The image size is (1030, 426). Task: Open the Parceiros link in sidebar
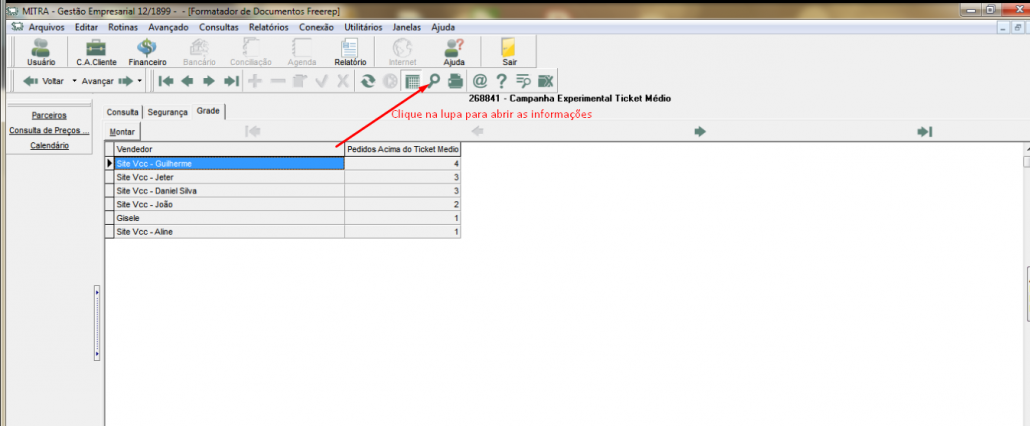click(x=49, y=115)
